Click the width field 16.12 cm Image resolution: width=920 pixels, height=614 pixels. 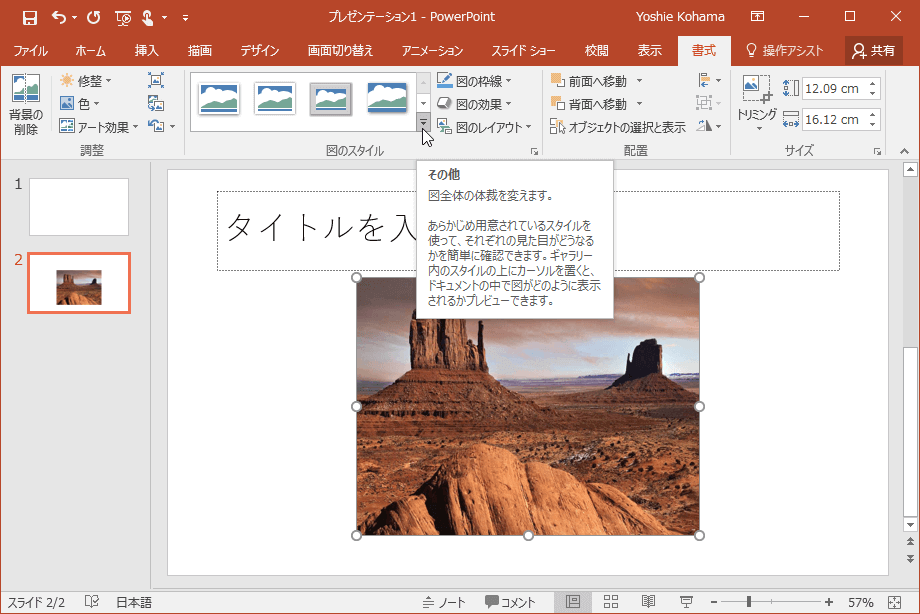831,120
